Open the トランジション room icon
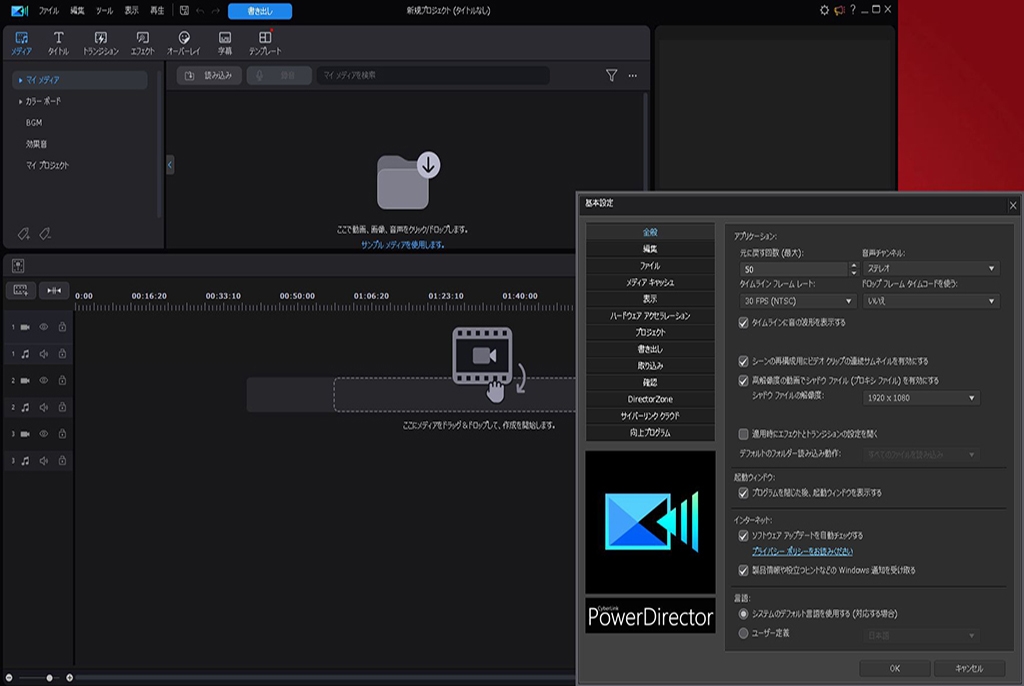Viewport: 1024px width, 686px height. click(101, 42)
